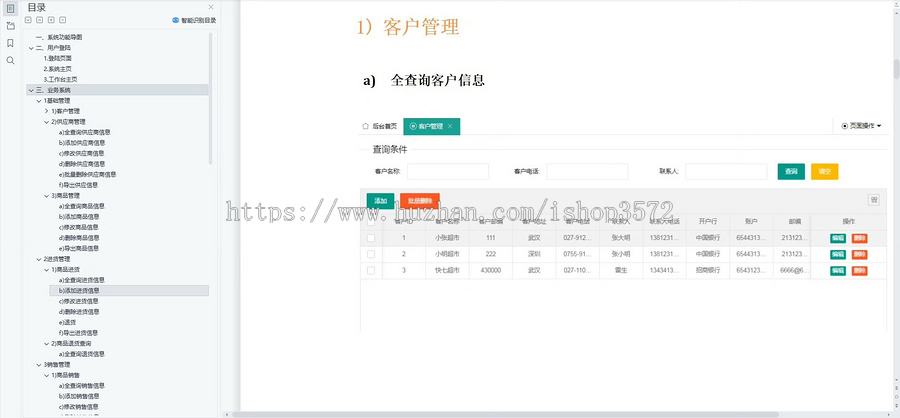900x418 pixels.
Task: Select the 客户管理 tab
Action: tap(431, 126)
